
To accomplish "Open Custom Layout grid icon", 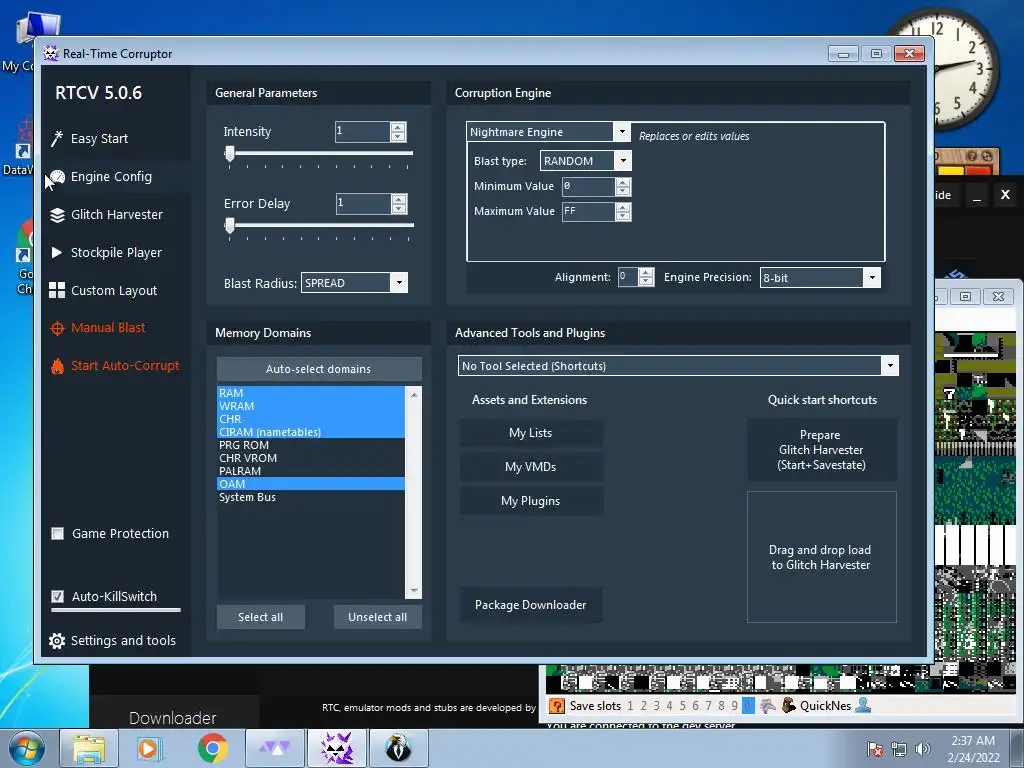I will 57,290.
